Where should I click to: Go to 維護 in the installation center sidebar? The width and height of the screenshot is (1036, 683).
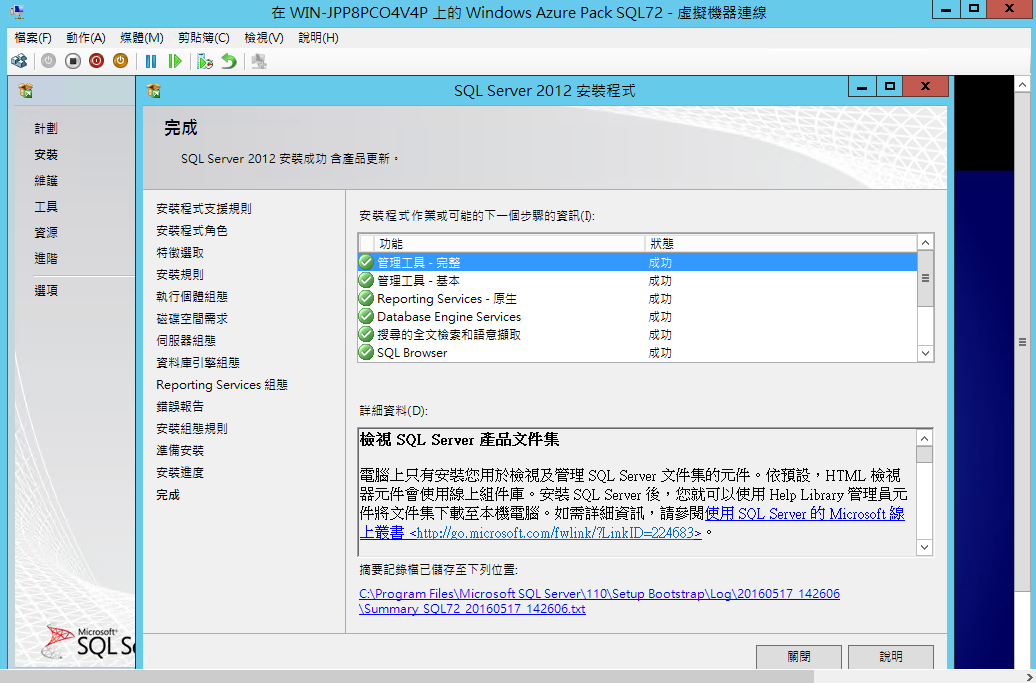pyautogui.click(x=46, y=180)
